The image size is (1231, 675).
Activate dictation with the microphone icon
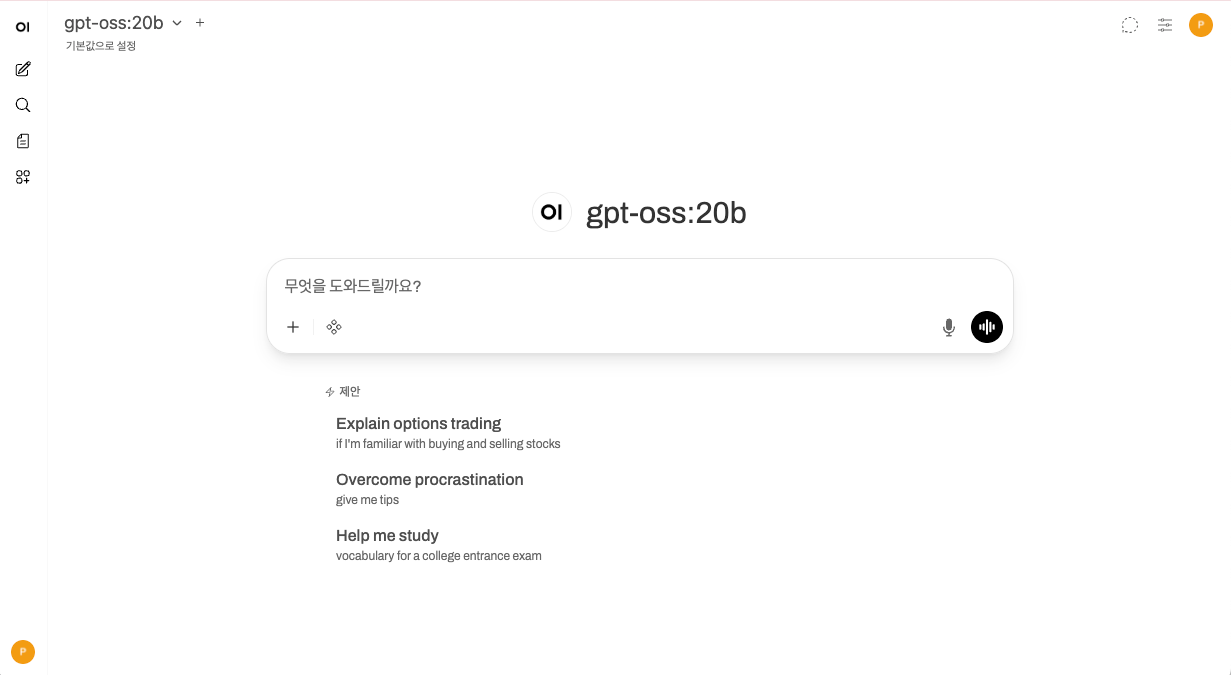[948, 327]
